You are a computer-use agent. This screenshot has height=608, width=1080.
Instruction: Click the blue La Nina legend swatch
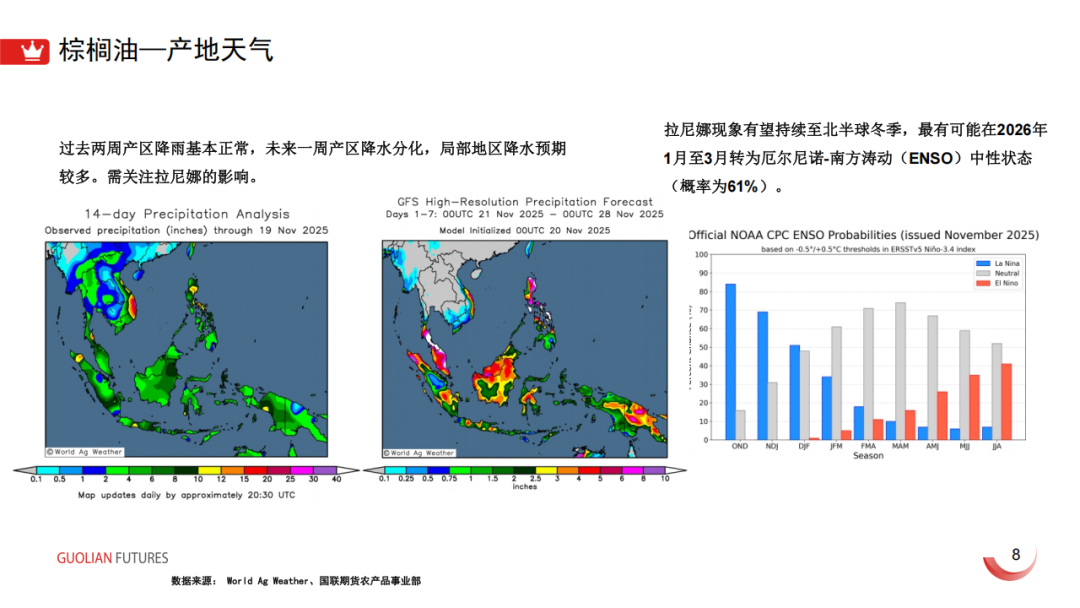(983, 264)
